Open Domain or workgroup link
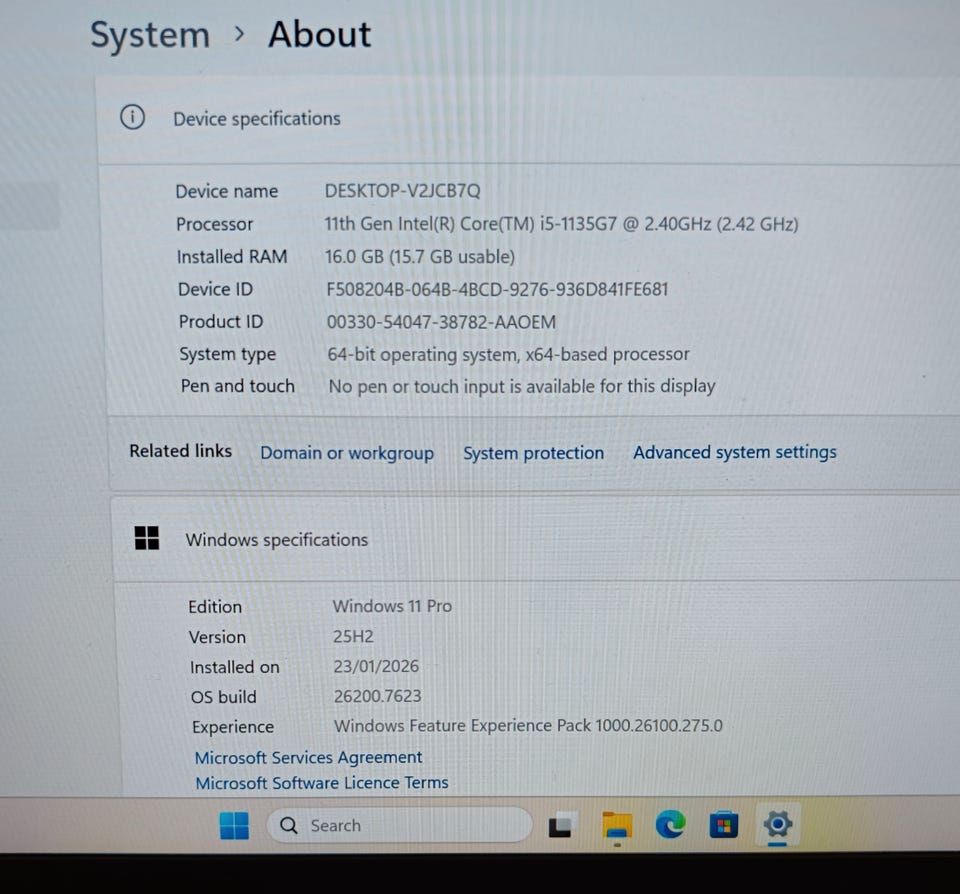 pos(347,453)
